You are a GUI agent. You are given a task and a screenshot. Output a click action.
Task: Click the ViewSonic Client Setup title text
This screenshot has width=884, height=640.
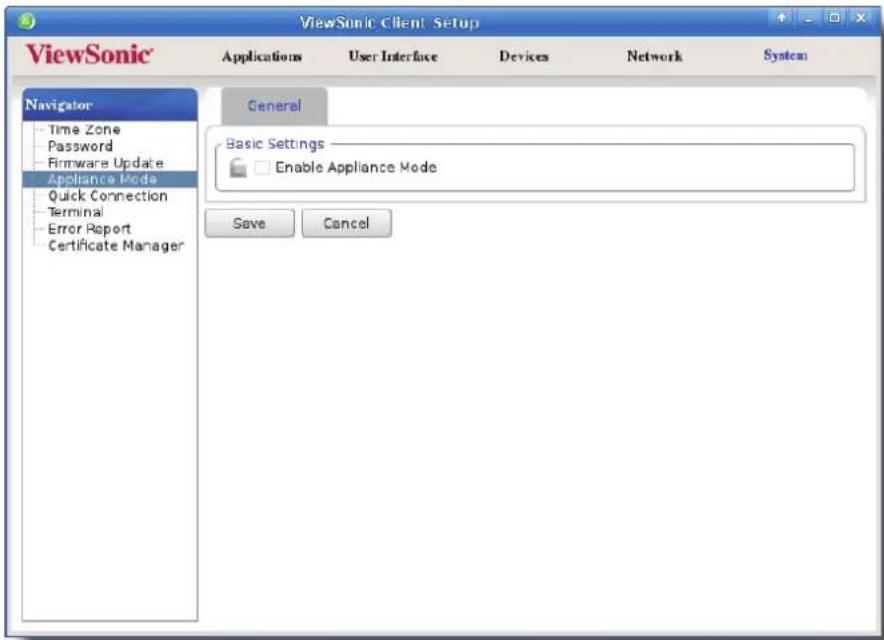389,23
